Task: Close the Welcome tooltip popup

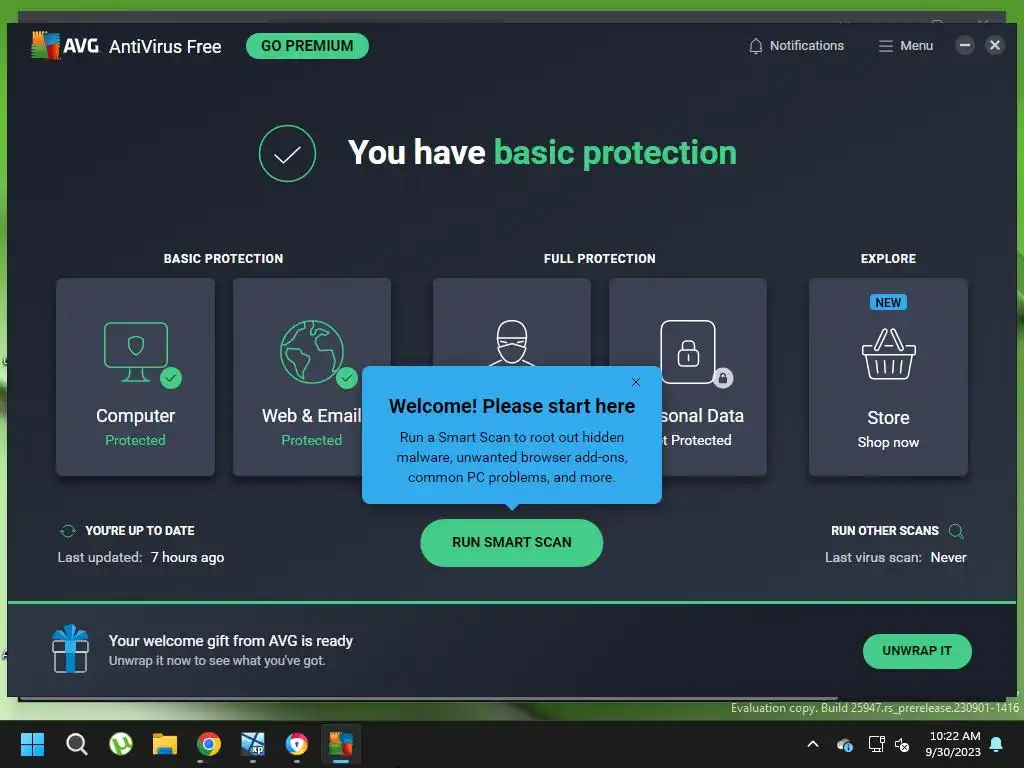Action: 635,382
